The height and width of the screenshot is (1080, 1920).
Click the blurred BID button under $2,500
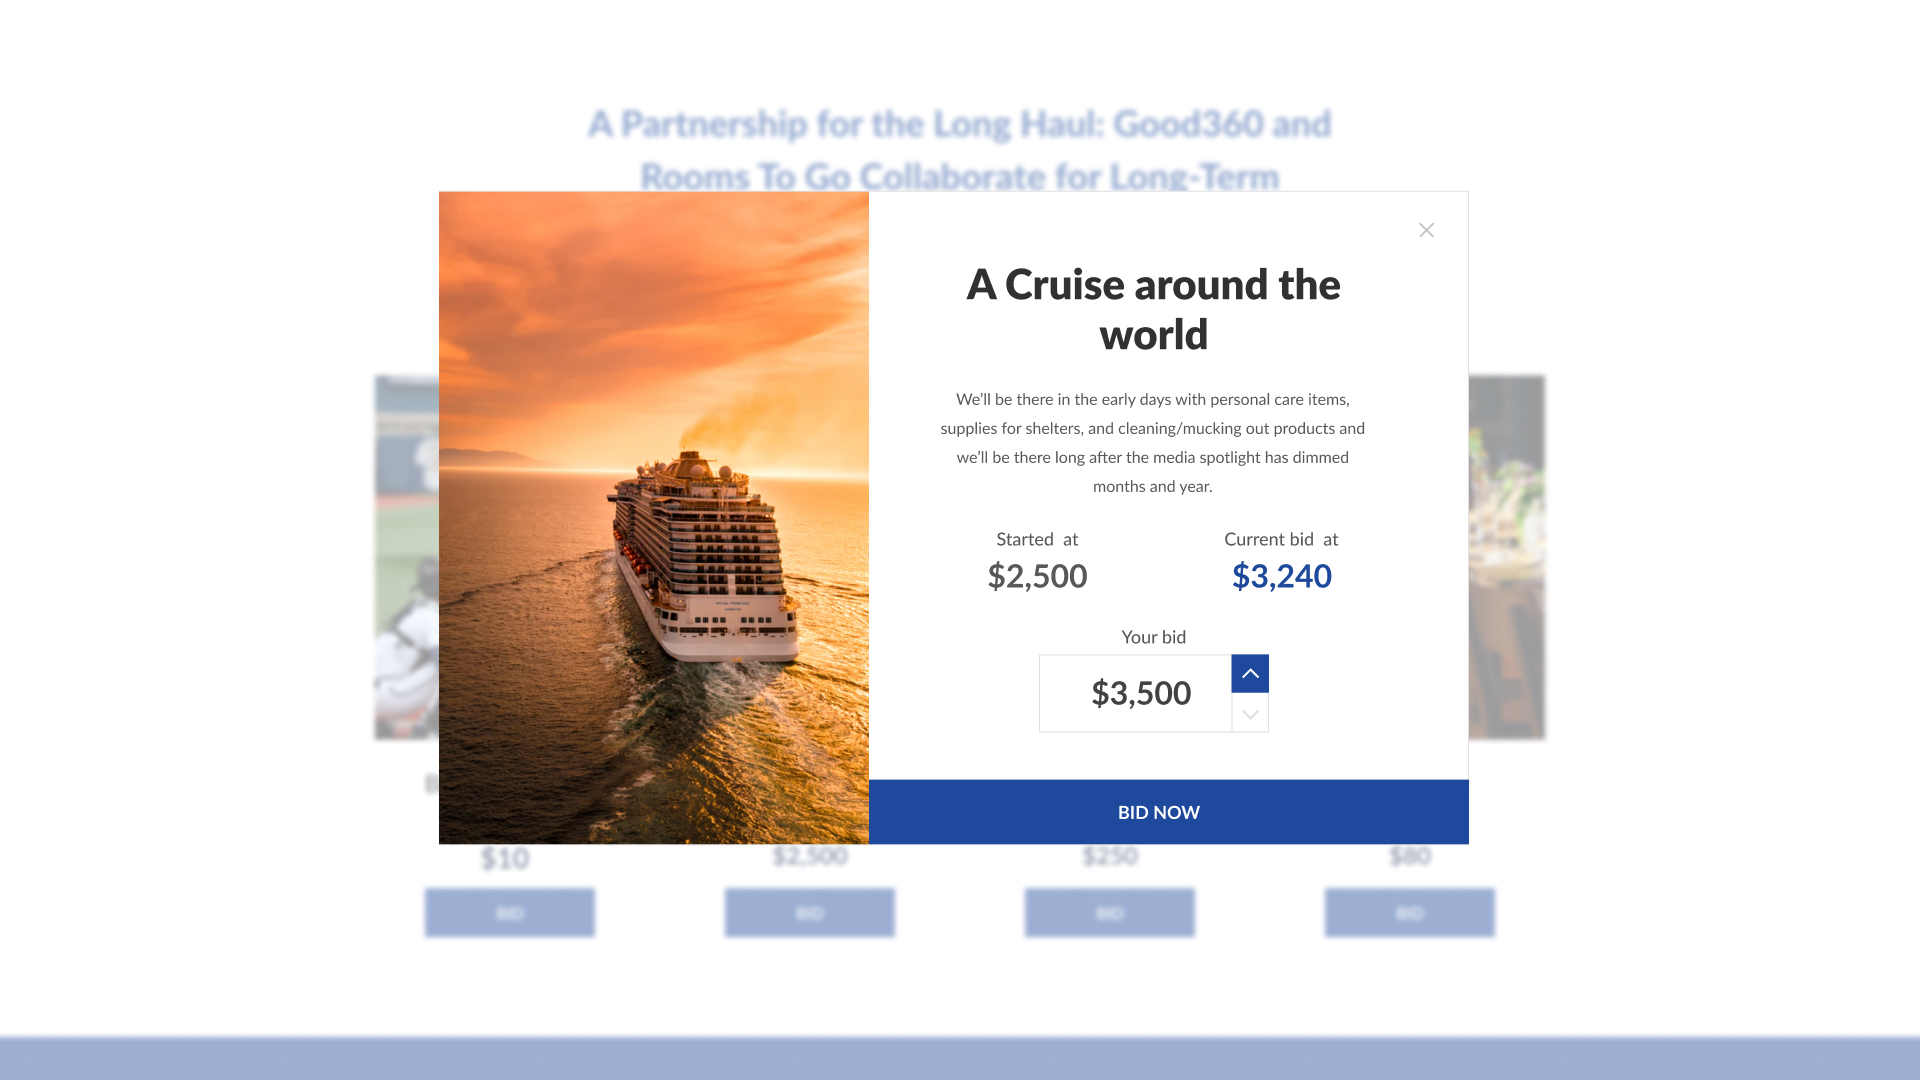coord(810,913)
